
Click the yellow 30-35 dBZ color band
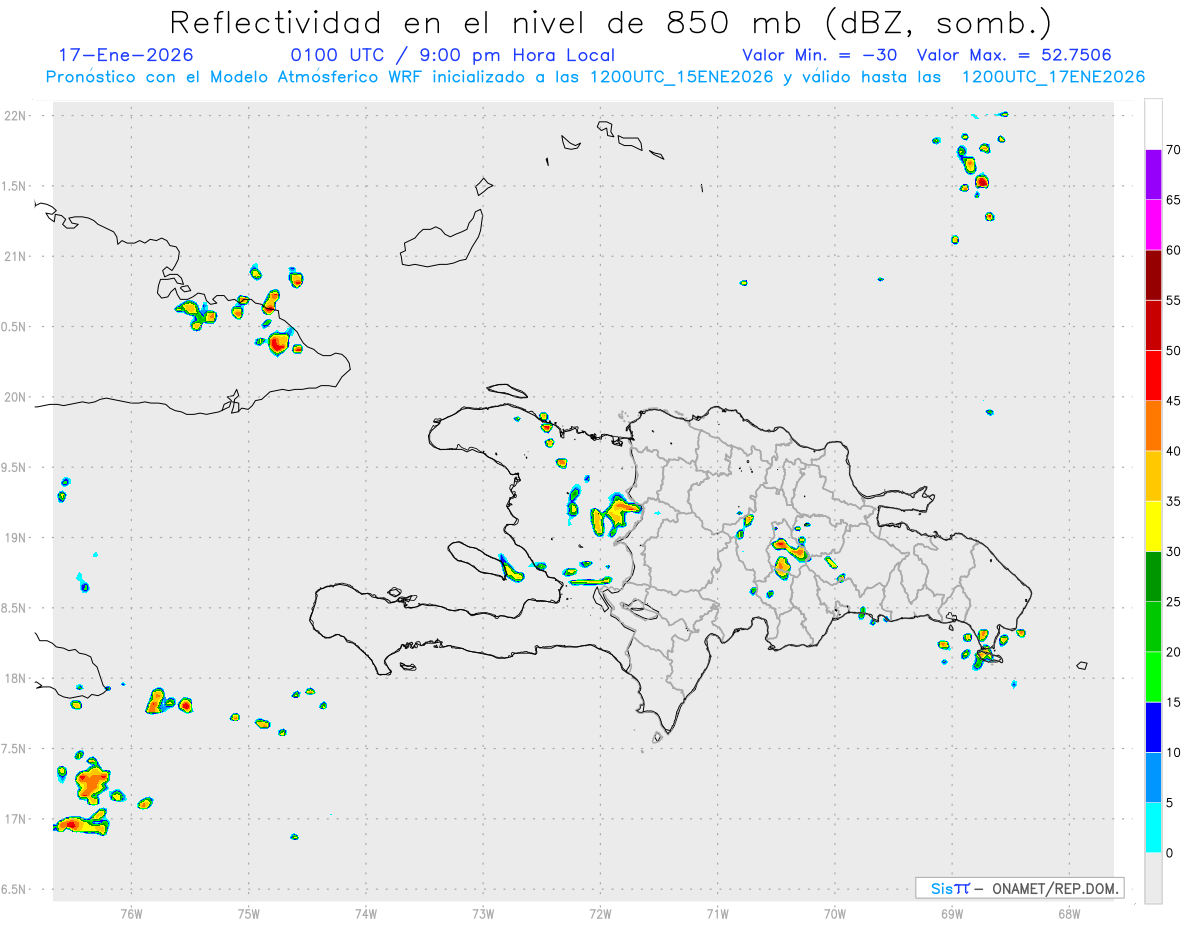pyautogui.click(x=1153, y=526)
